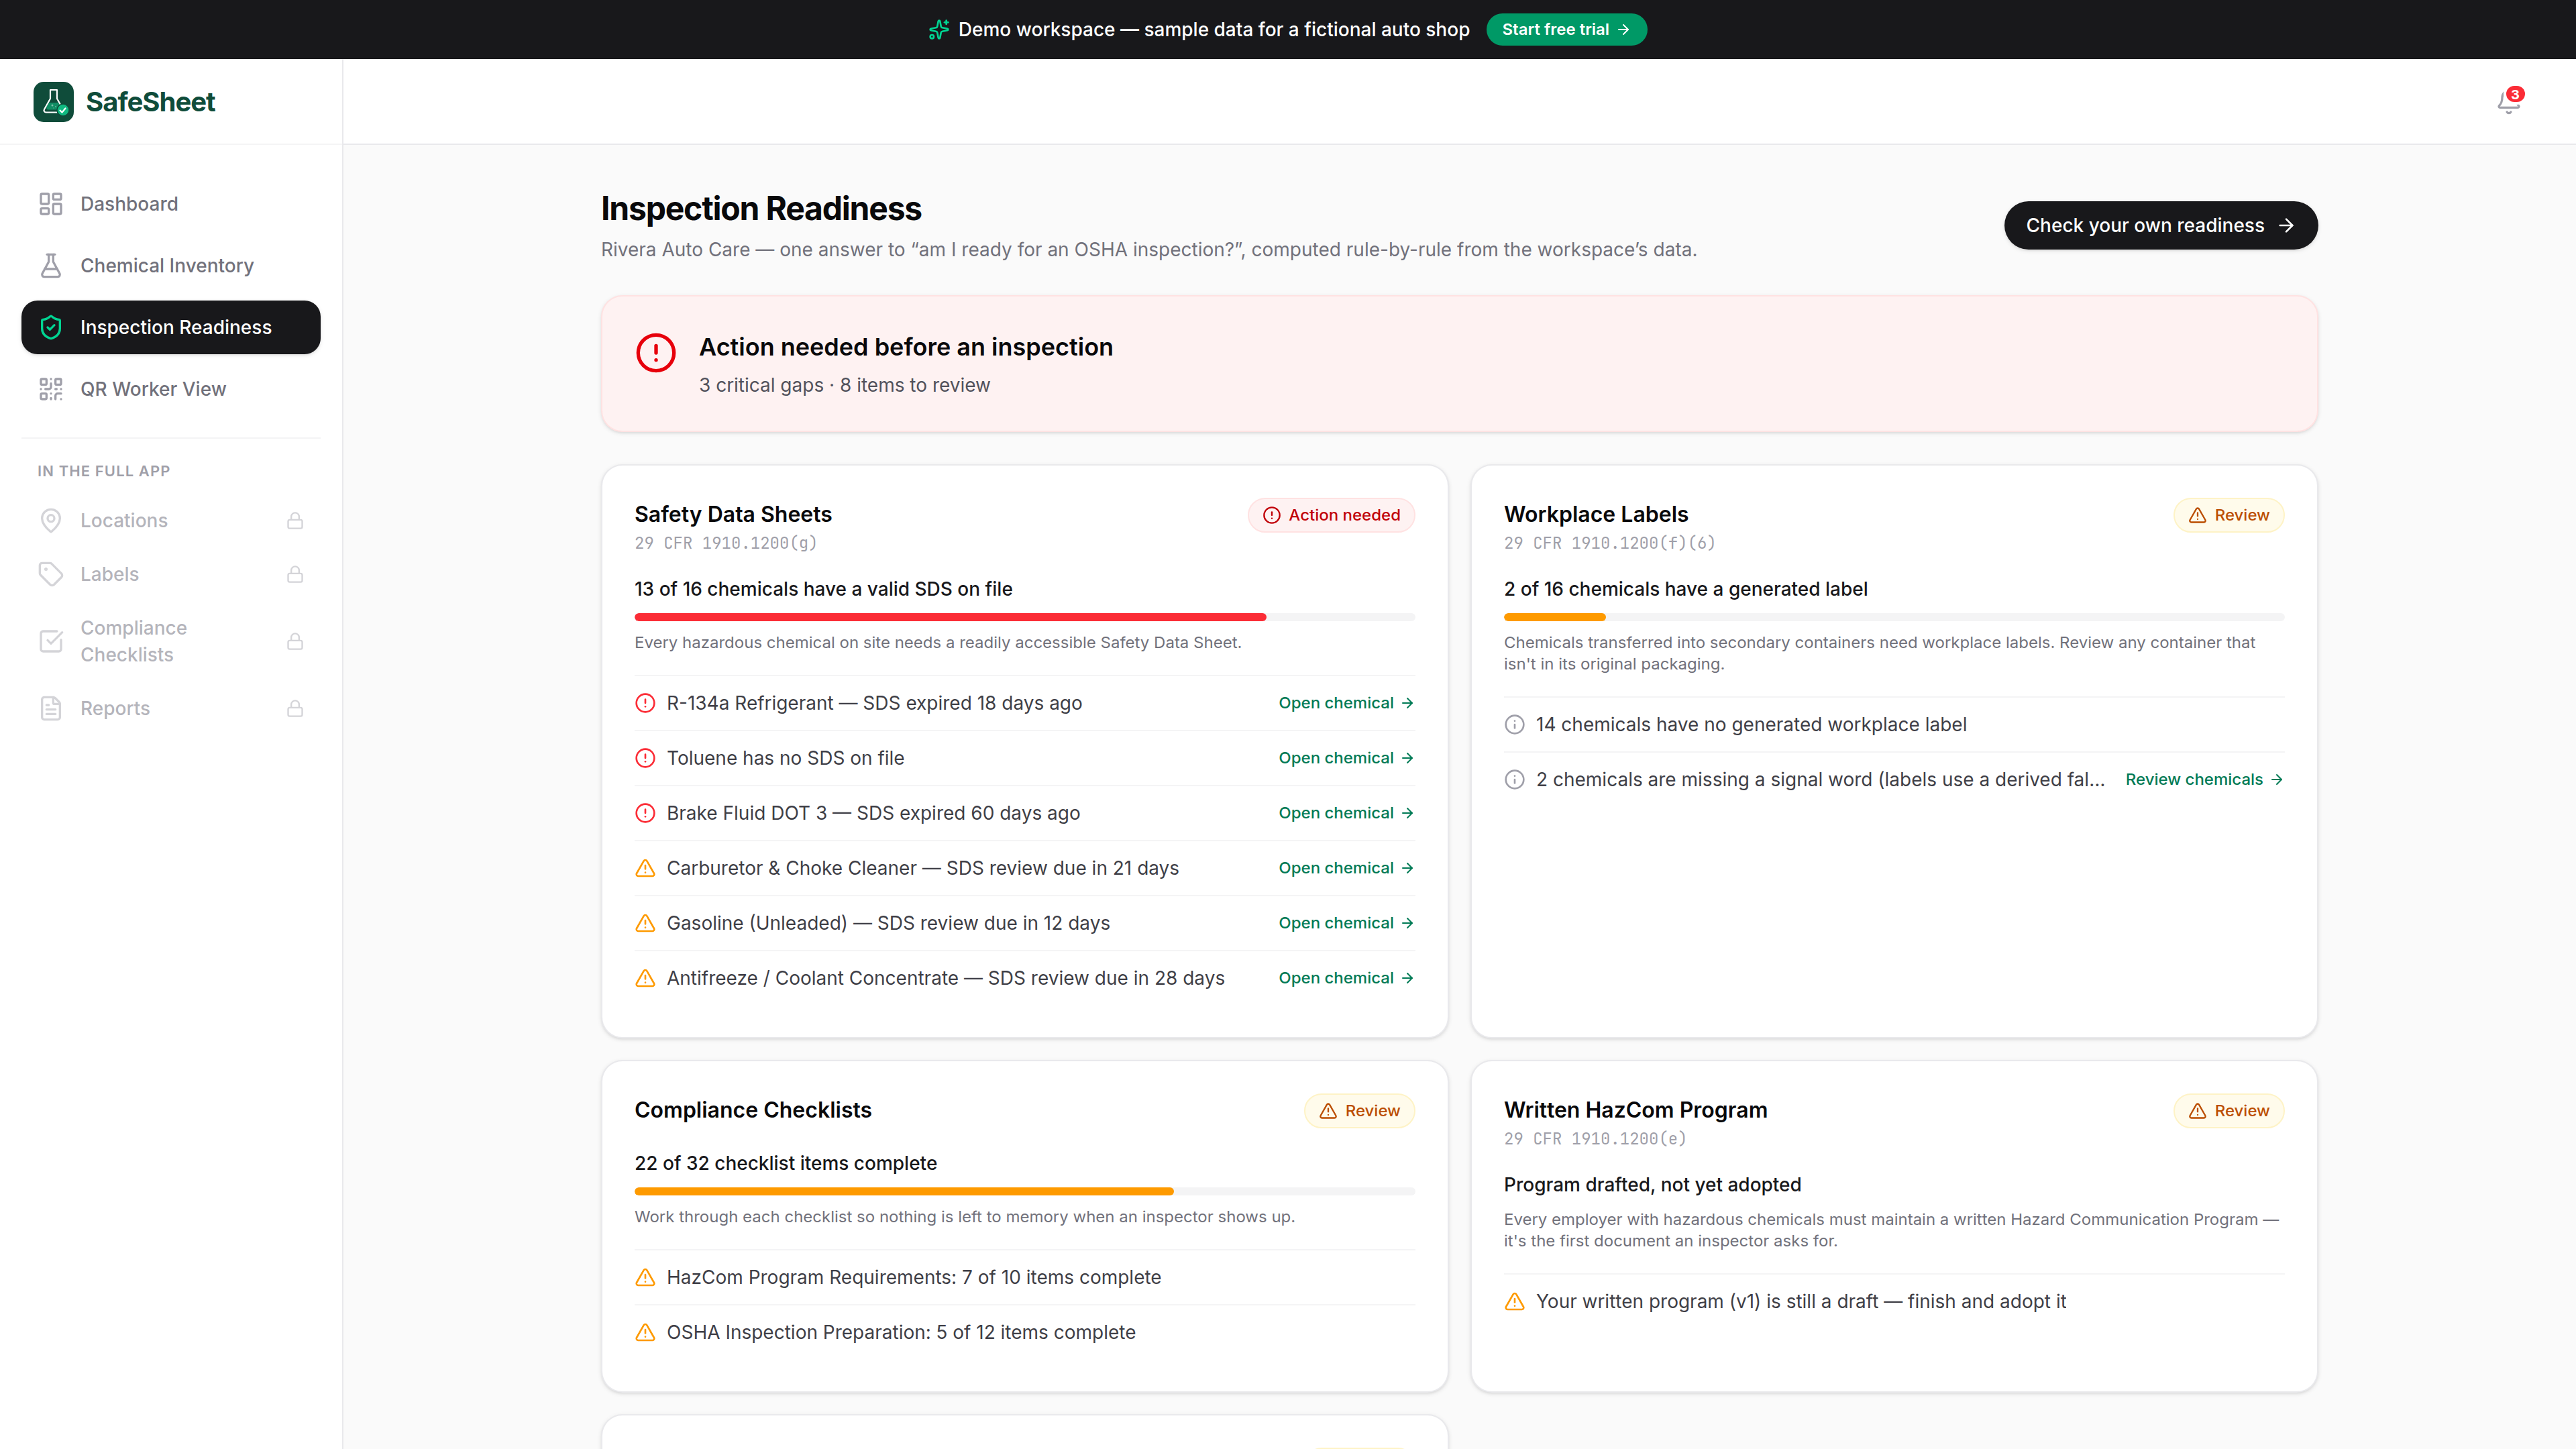Select locked Locations nav item
This screenshot has width=2576, height=1449.
tap(171, 521)
